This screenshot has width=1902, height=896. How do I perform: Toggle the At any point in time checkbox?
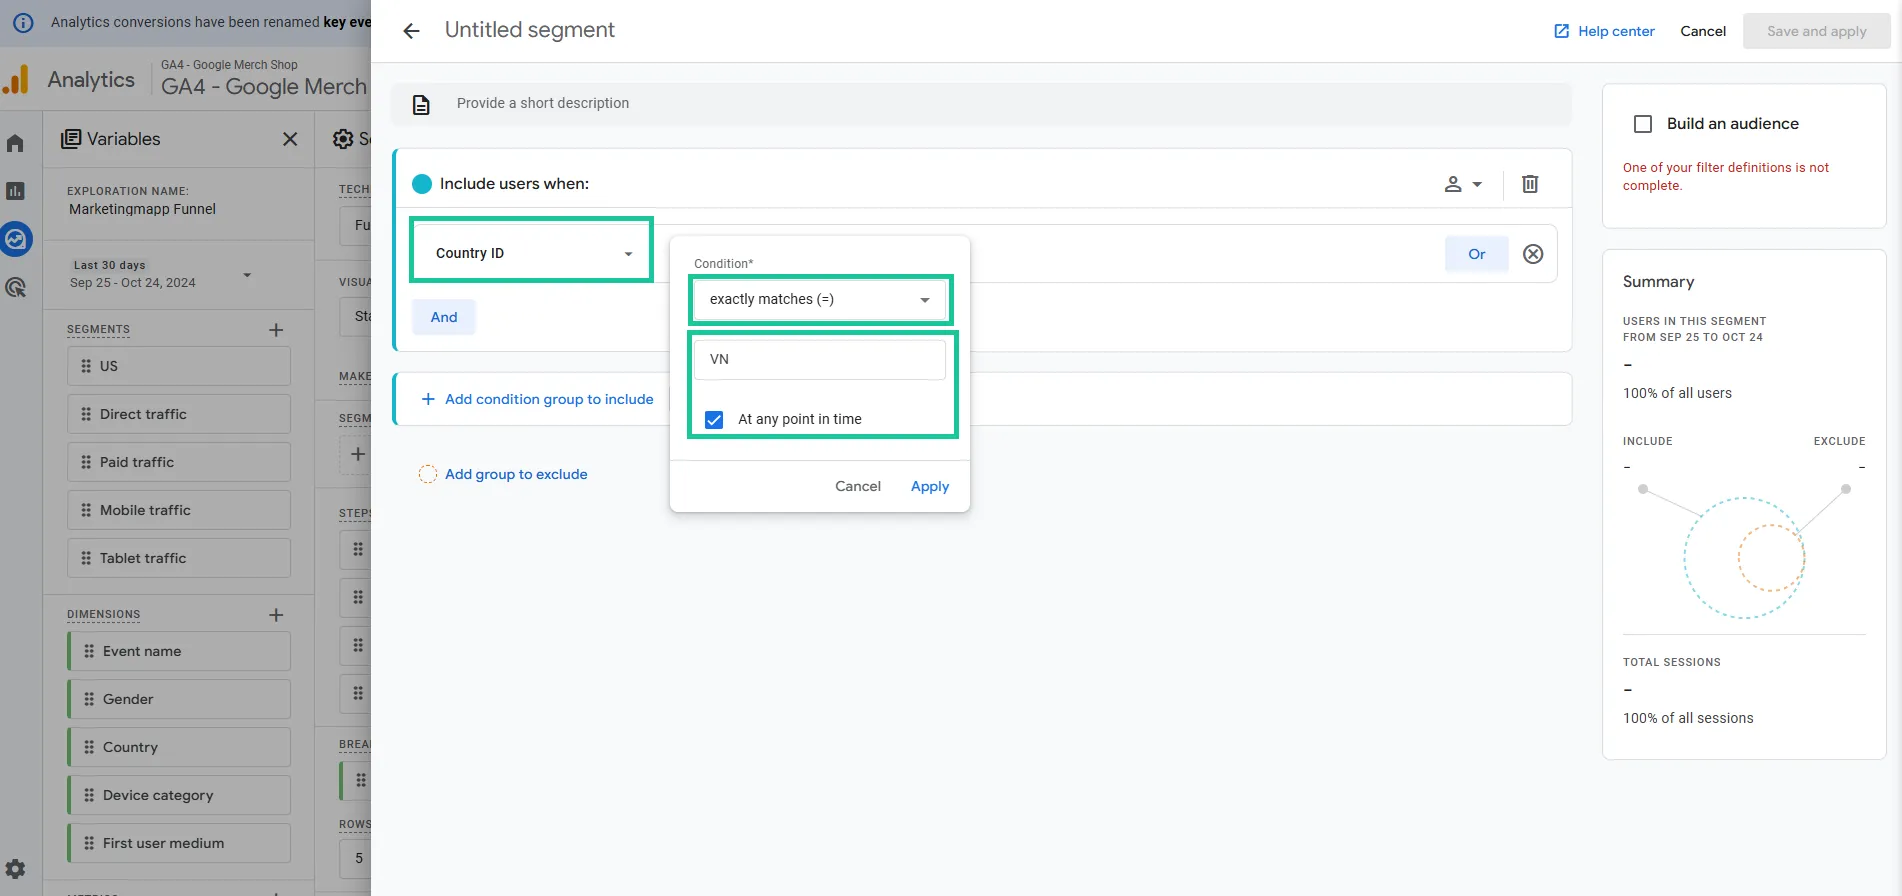(714, 420)
